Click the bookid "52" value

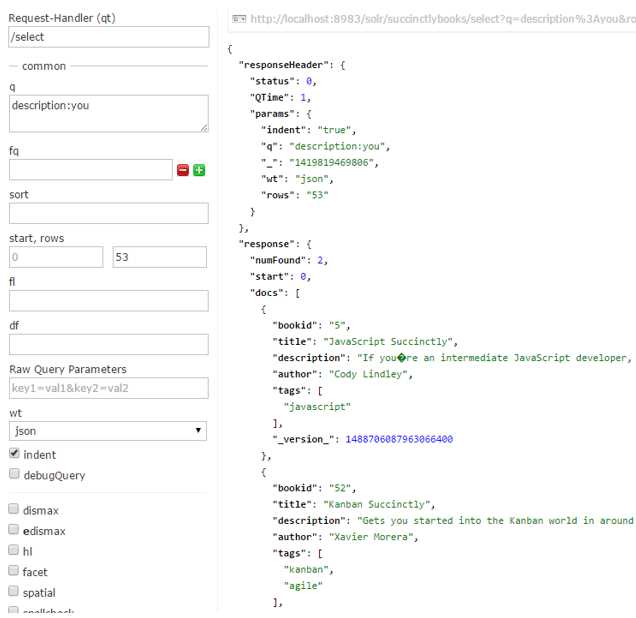340,488
